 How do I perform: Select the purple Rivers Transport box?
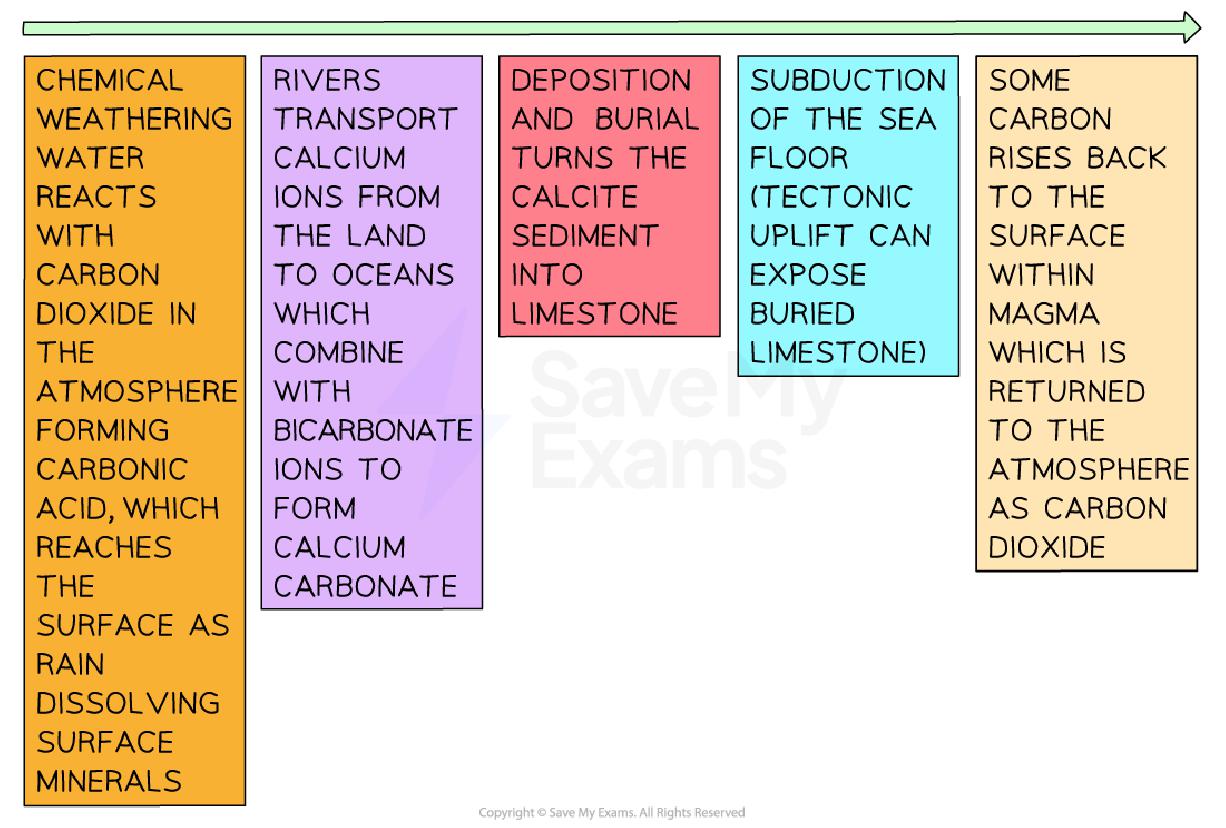[x=372, y=332]
